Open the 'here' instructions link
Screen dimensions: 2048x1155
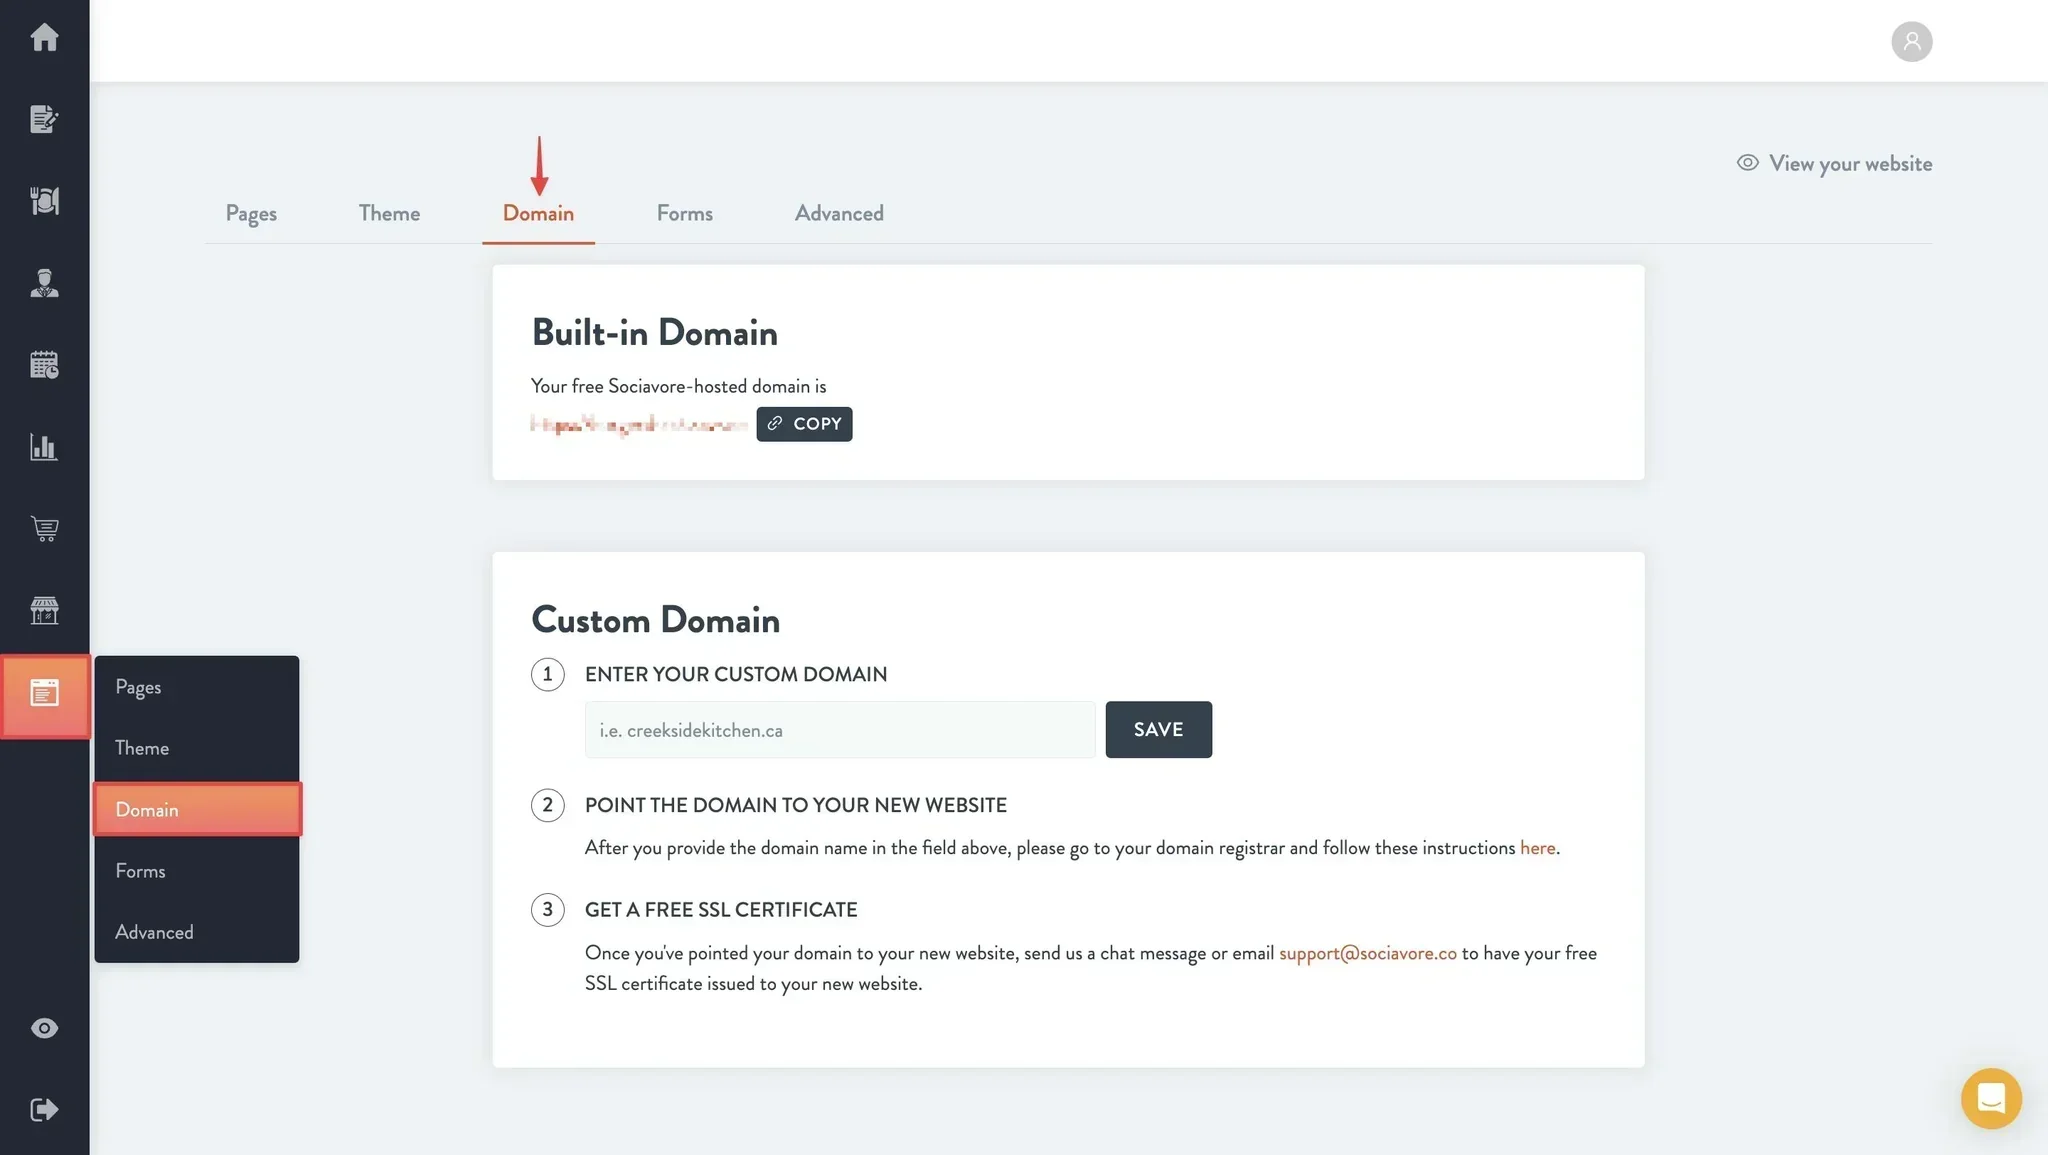click(x=1537, y=848)
